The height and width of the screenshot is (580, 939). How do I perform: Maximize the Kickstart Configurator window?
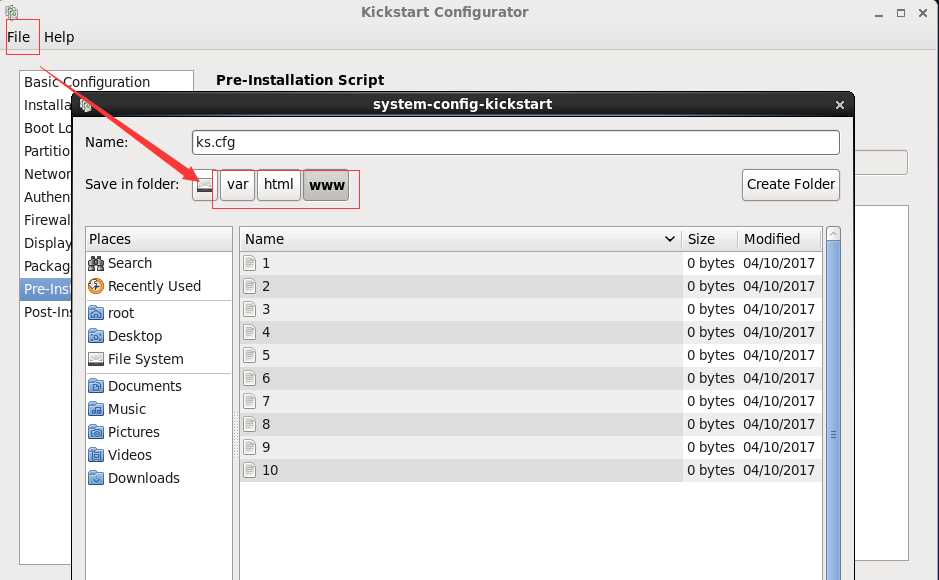[901, 13]
